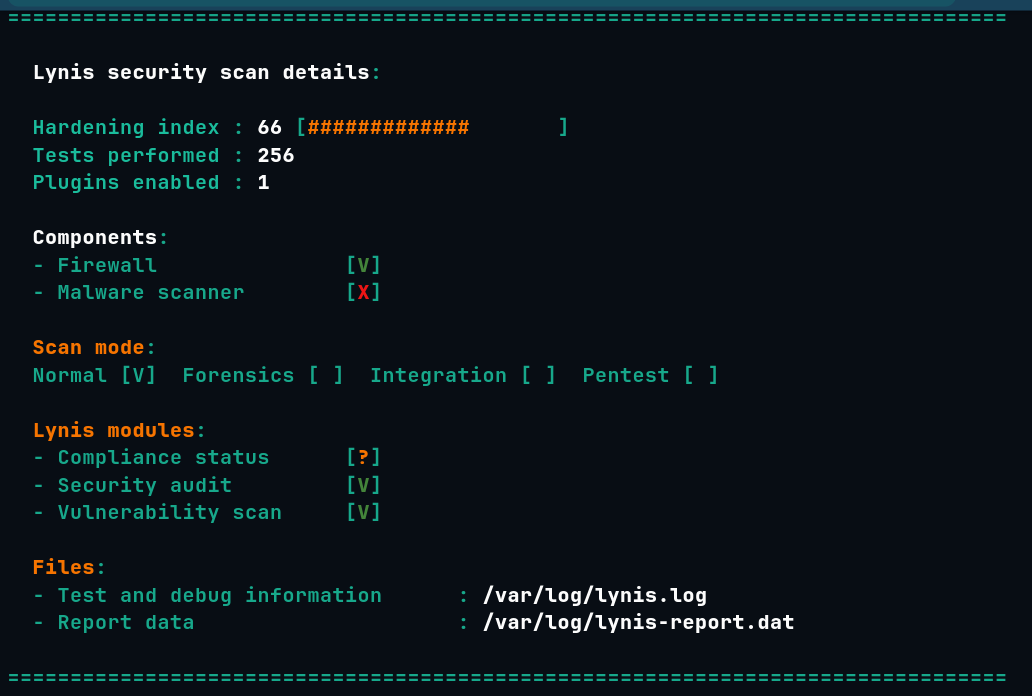Click the 'Firewall' component row text
This screenshot has width=1032, height=696.
point(107,265)
